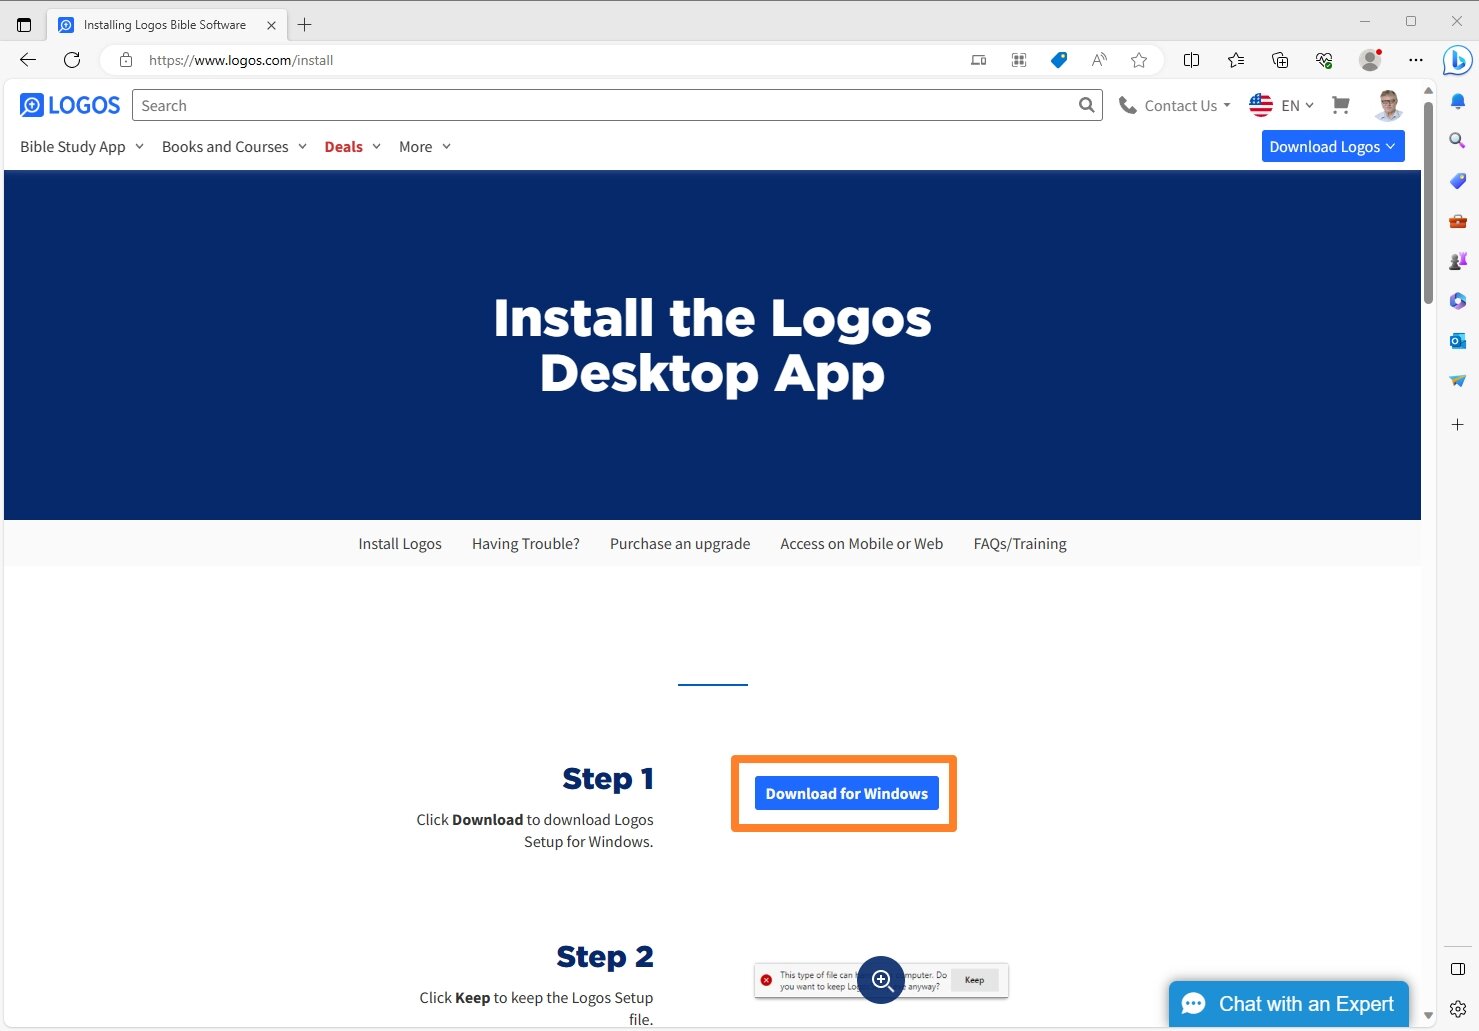
Task: Open Outlook from the Edge sidebar
Action: (x=1457, y=340)
